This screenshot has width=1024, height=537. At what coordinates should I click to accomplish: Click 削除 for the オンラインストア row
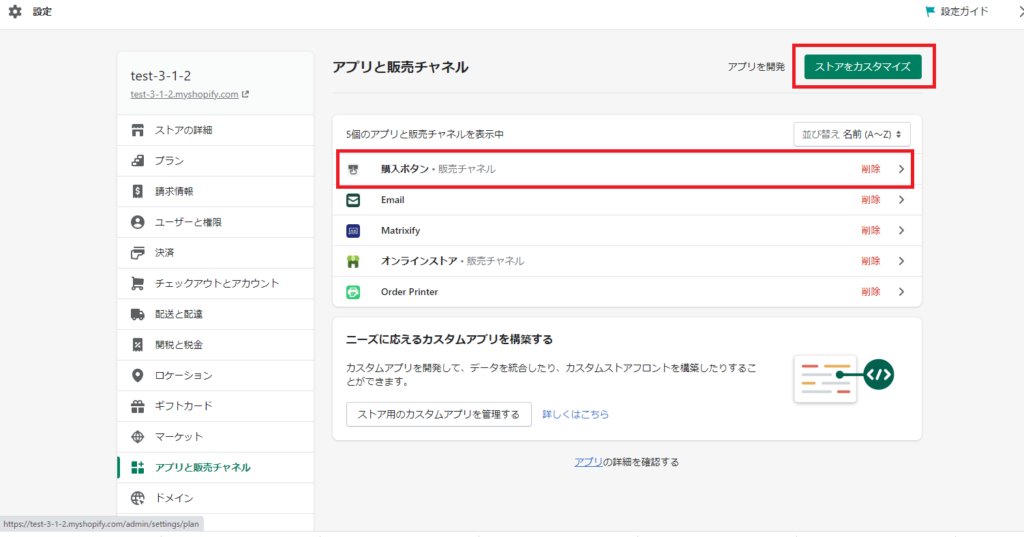870,261
